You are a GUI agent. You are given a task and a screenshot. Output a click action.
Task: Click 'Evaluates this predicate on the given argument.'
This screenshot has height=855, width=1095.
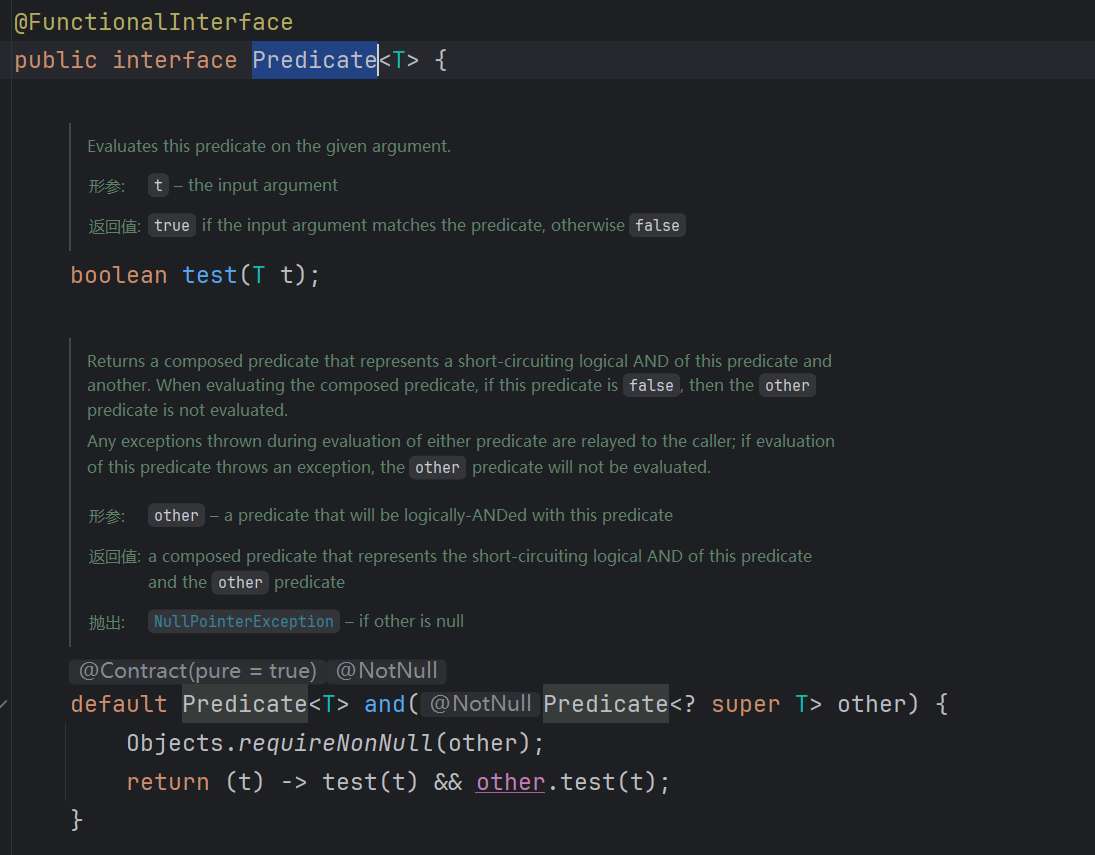coord(269,146)
